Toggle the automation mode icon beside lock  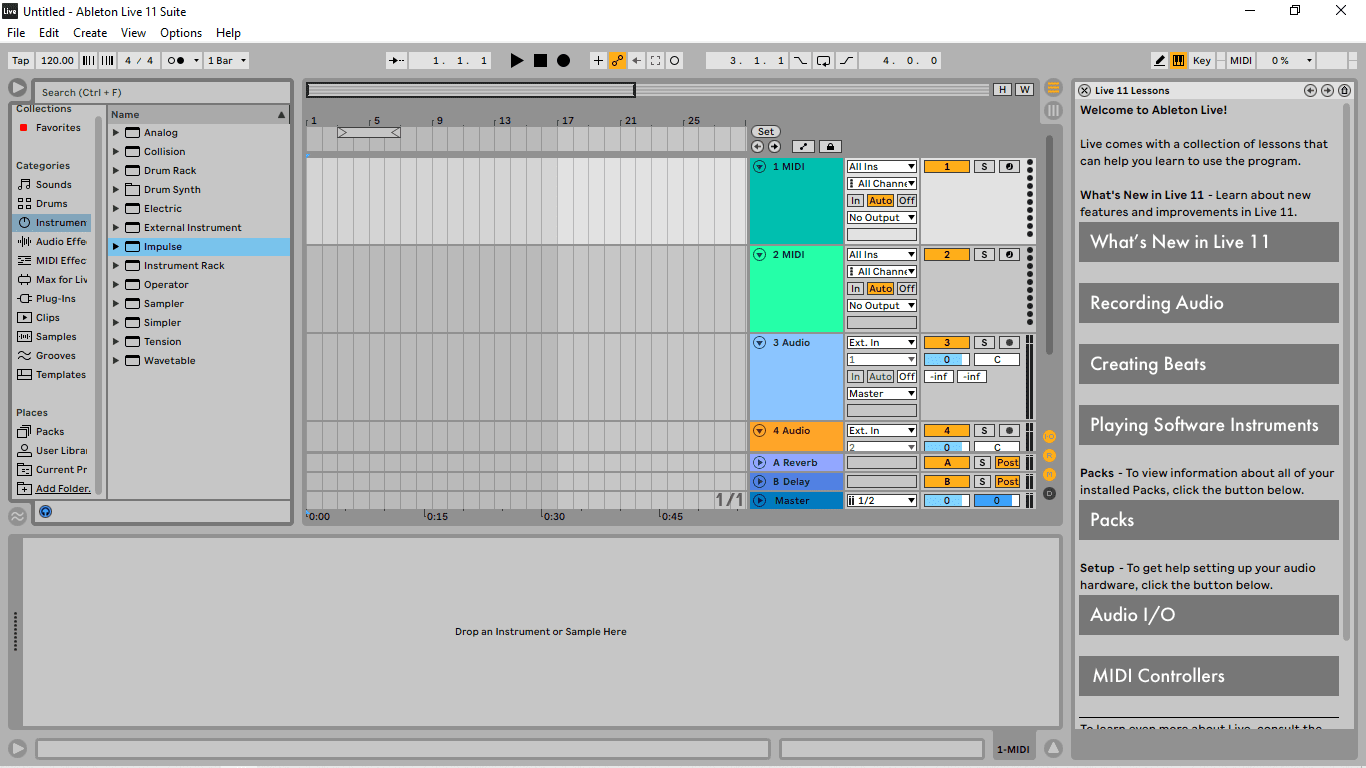coord(803,147)
